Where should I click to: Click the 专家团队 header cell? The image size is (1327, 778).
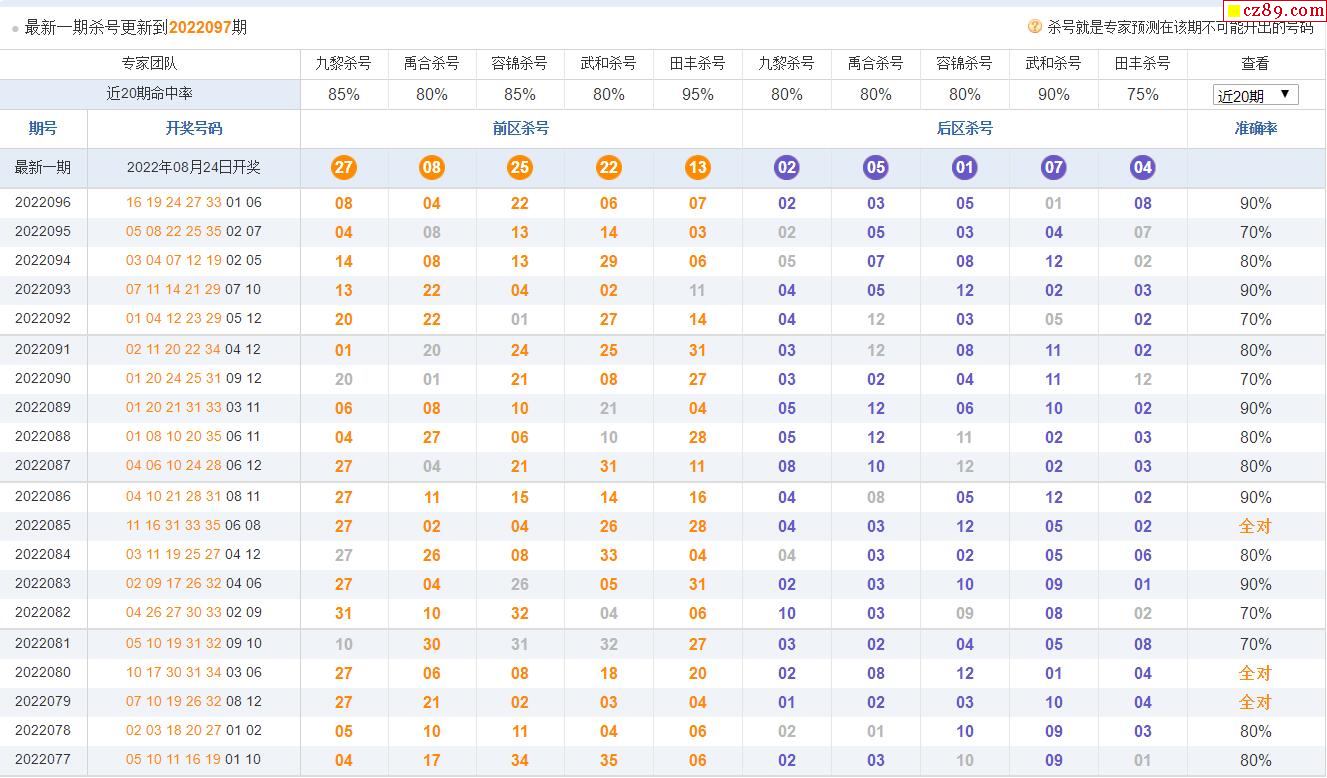pyautogui.click(x=149, y=63)
